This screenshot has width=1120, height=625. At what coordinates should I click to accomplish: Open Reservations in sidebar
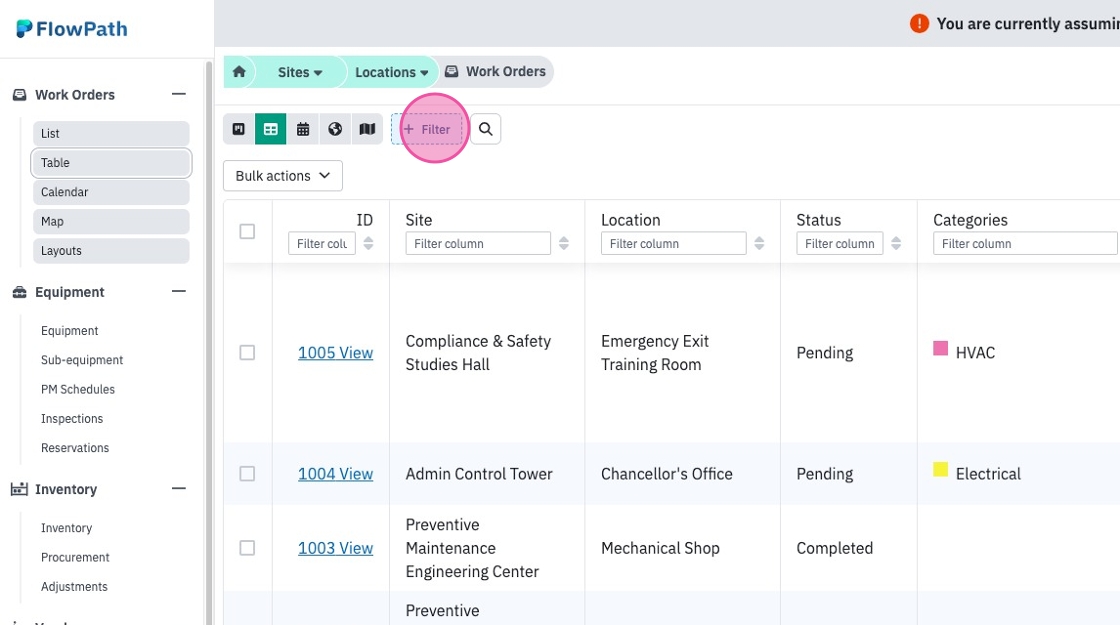tap(75, 448)
